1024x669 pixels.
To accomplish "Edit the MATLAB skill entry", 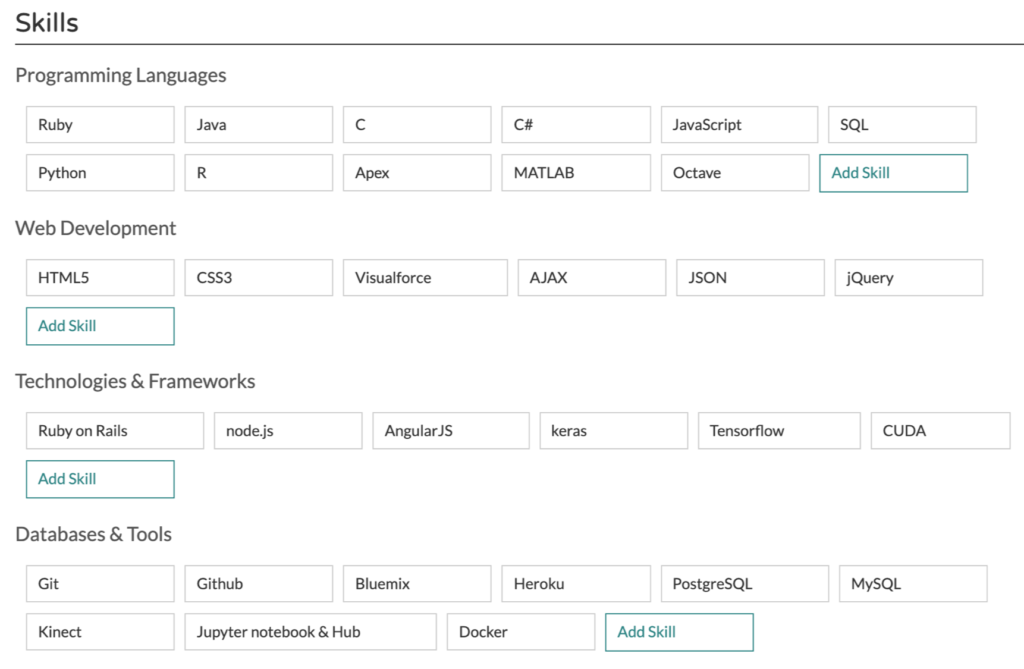I will point(576,173).
